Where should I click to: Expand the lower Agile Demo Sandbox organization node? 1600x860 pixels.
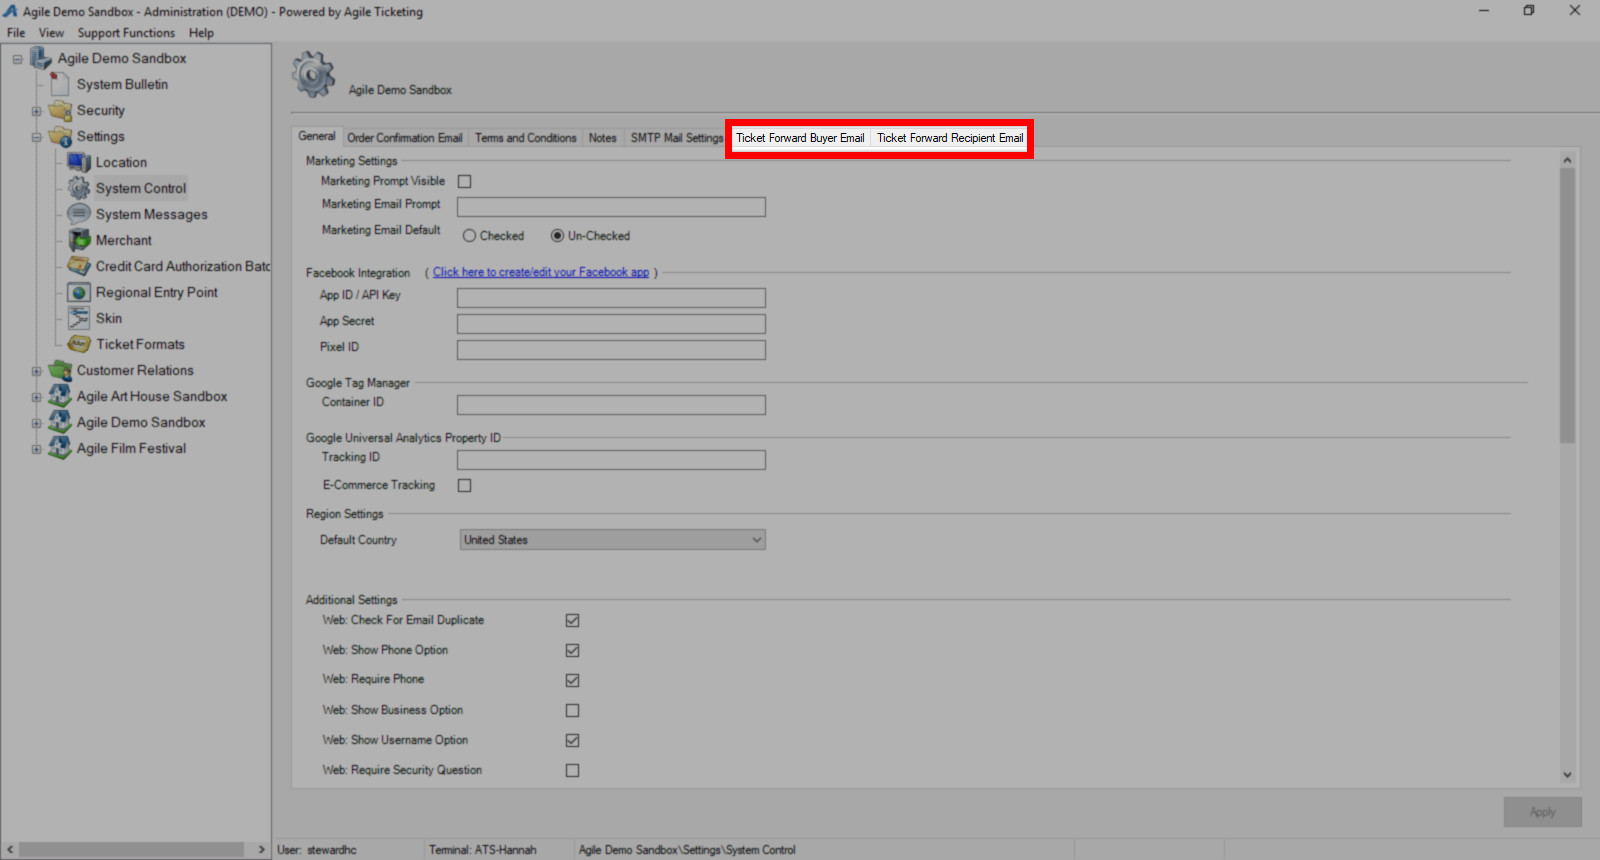[x=36, y=423]
